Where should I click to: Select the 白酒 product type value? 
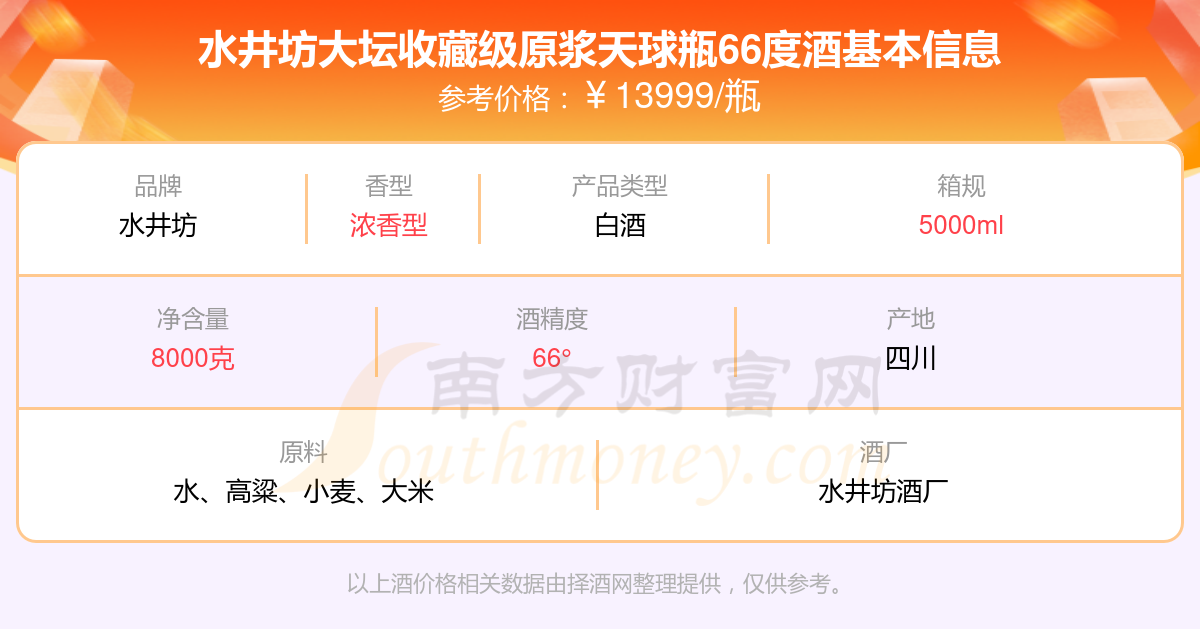point(620,225)
